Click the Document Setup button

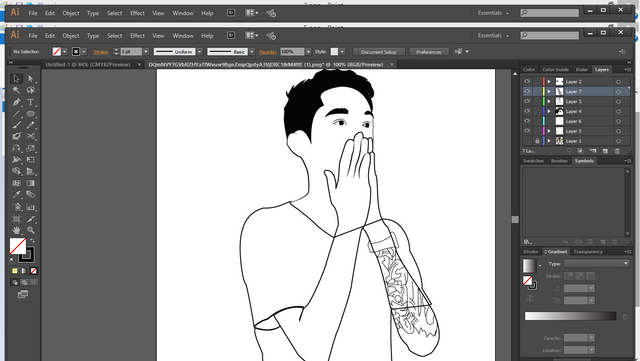click(378, 52)
